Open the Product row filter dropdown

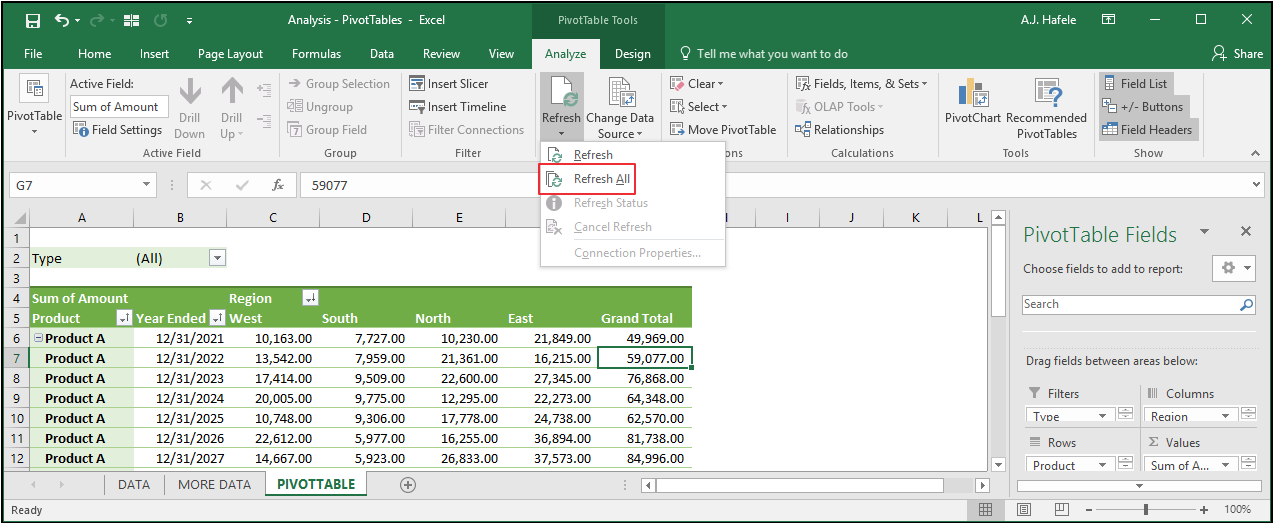pyautogui.click(x=124, y=318)
